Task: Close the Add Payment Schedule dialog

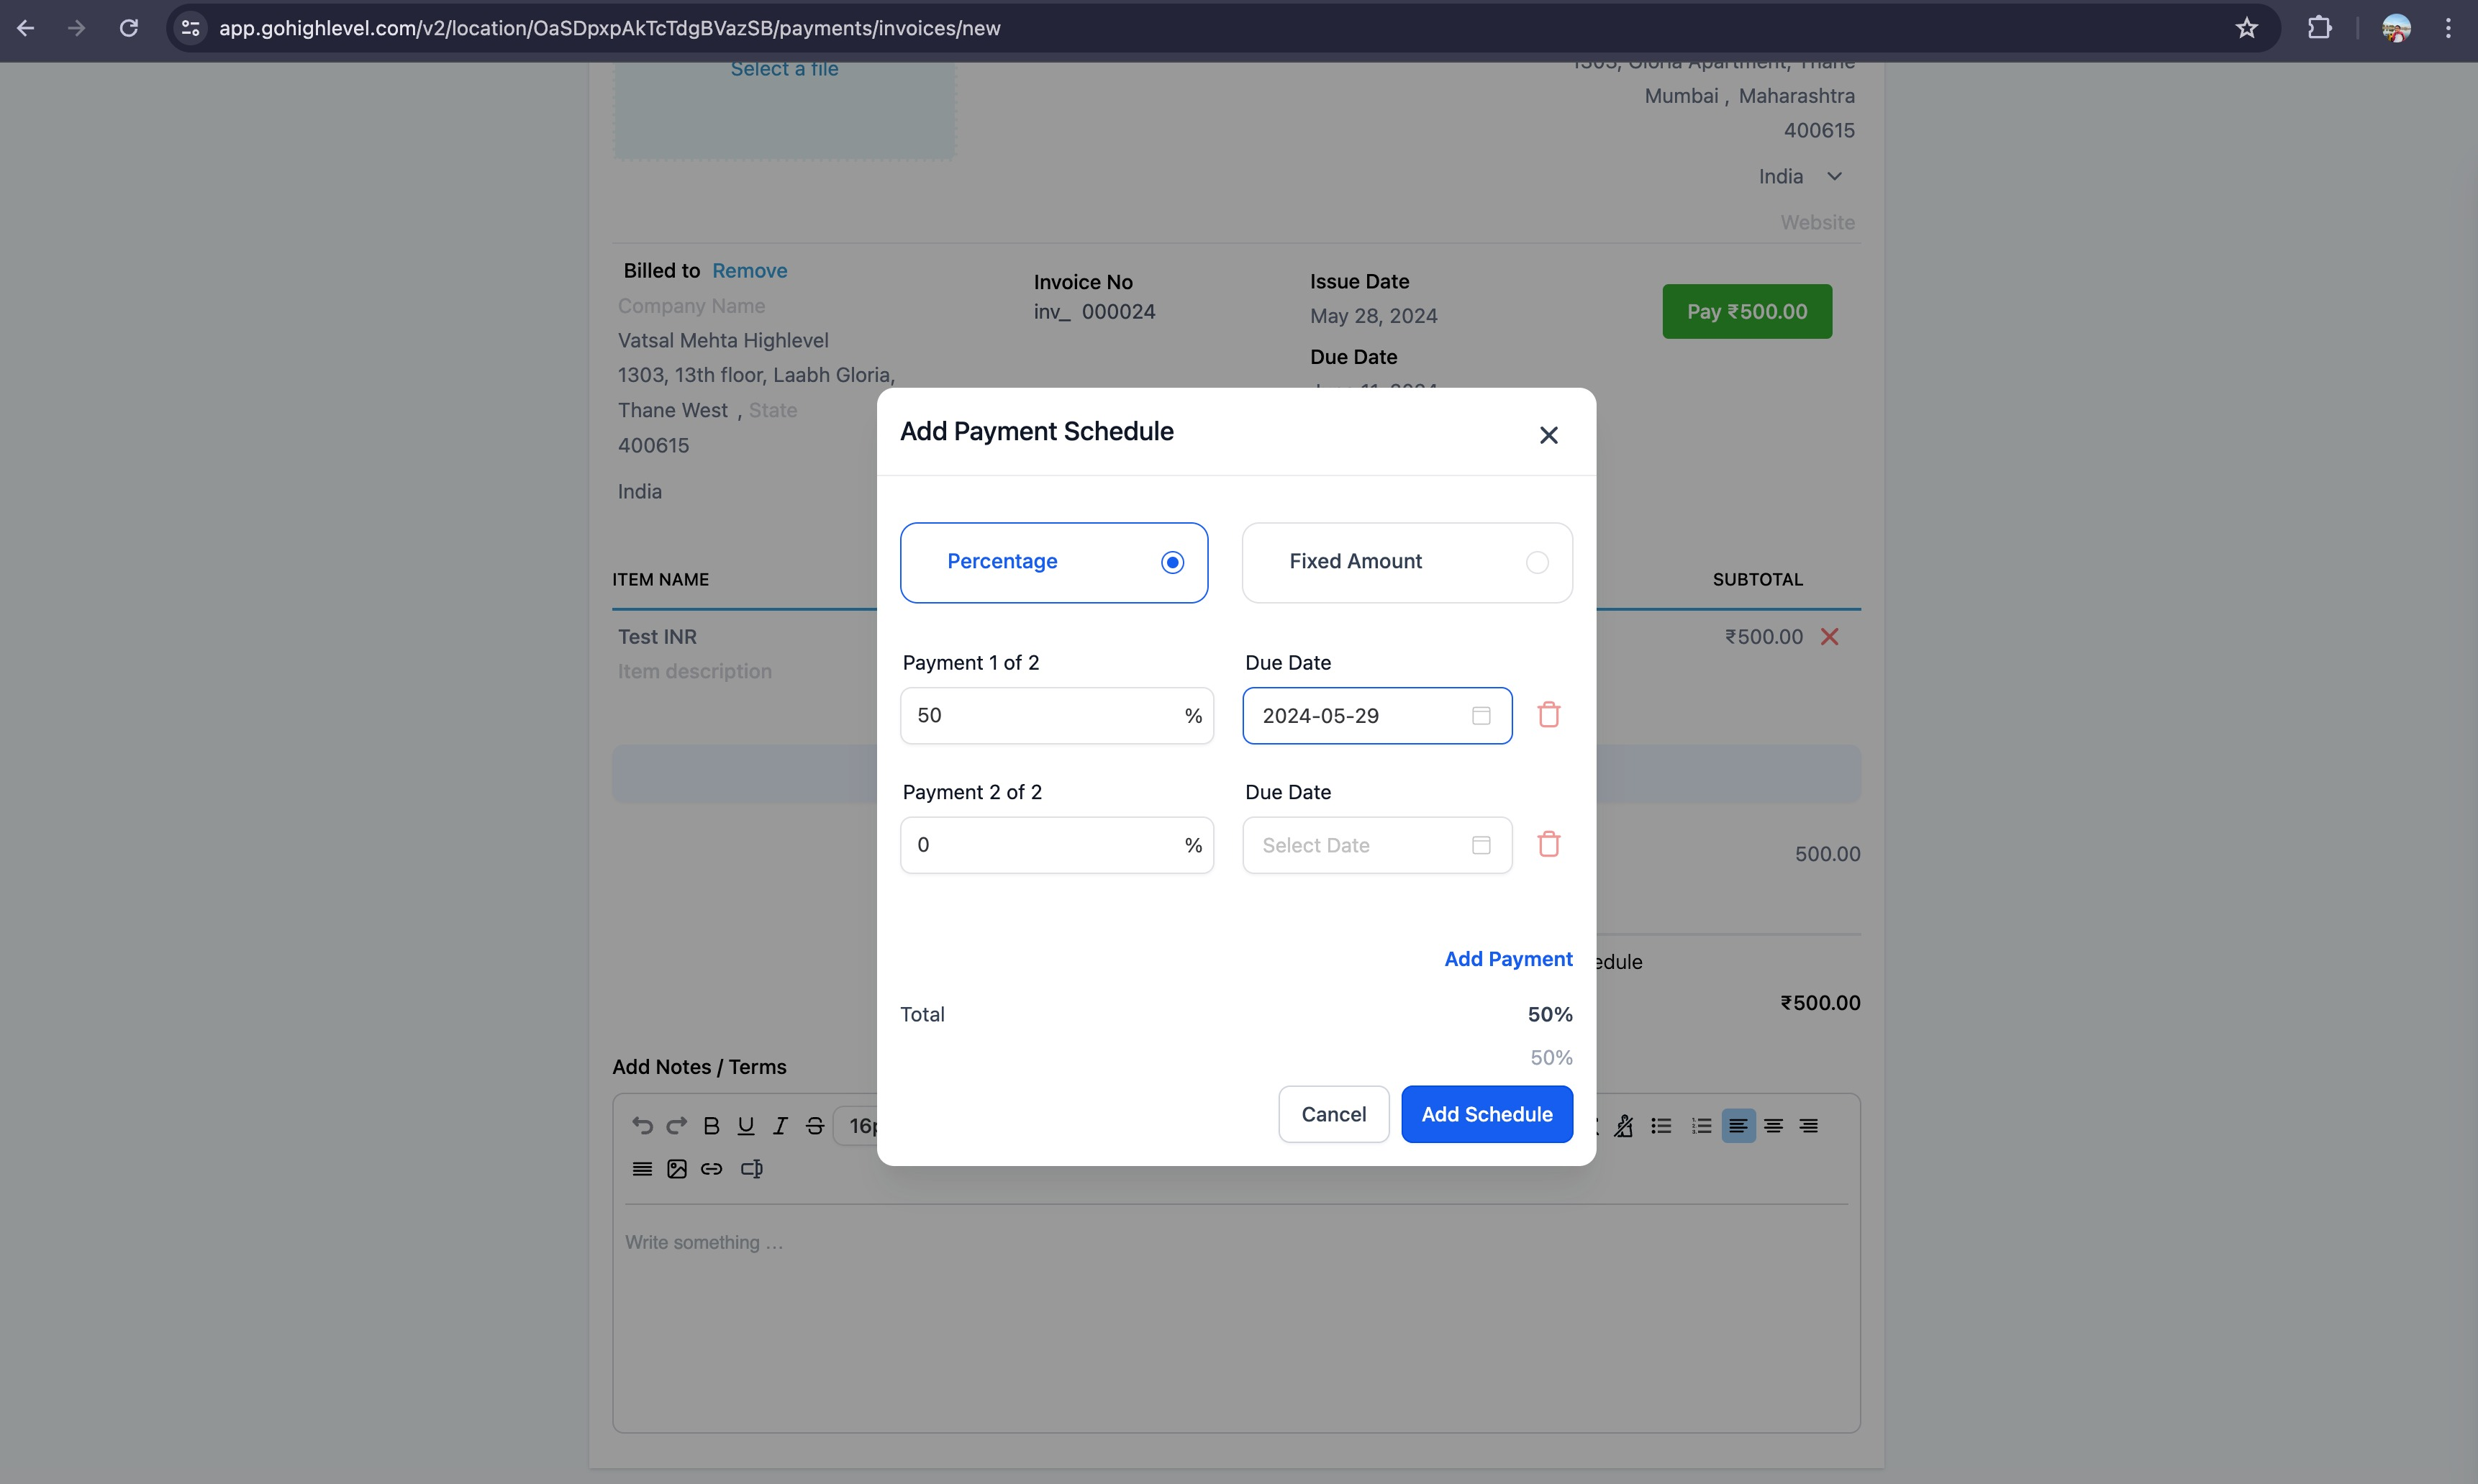Action: coord(1548,435)
